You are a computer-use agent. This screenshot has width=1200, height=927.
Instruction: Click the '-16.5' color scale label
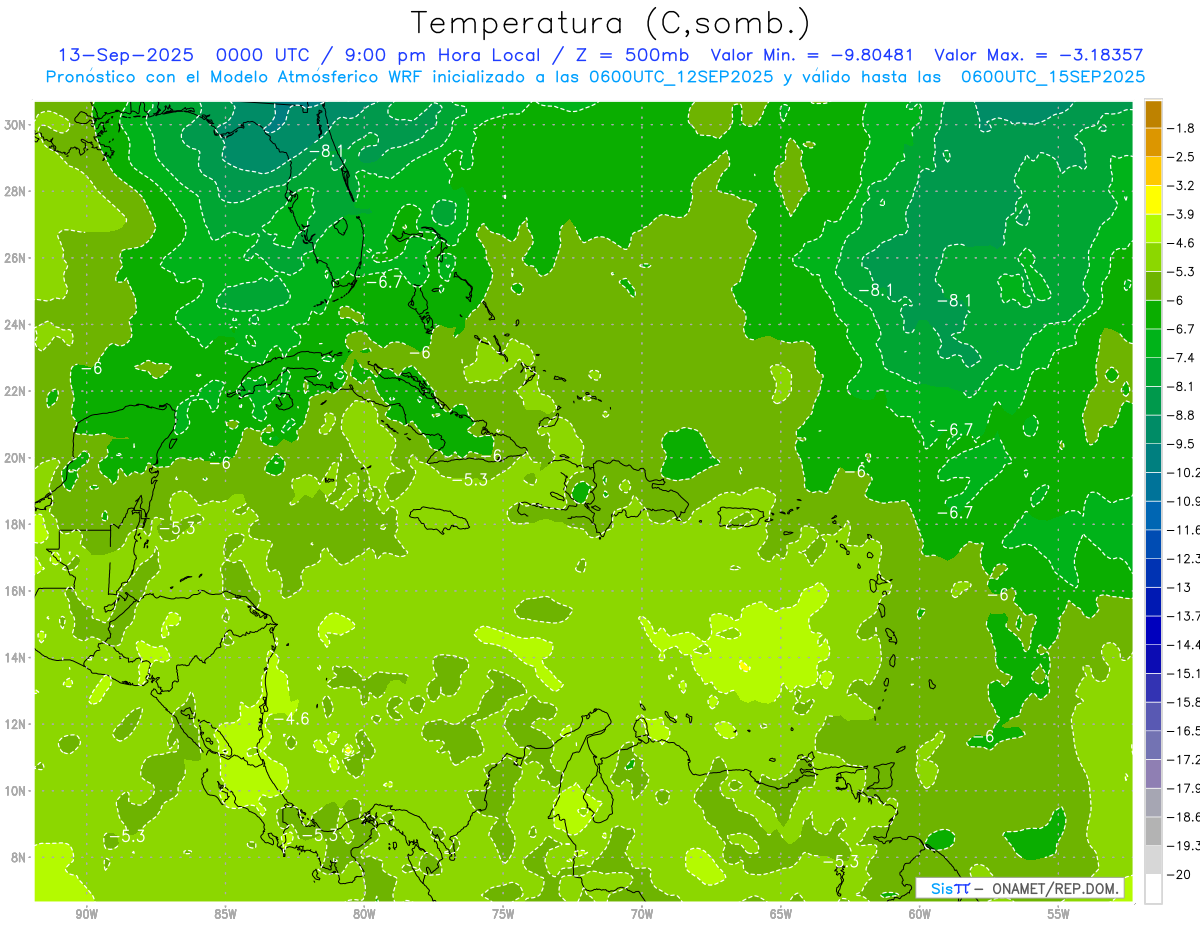pos(1184,731)
